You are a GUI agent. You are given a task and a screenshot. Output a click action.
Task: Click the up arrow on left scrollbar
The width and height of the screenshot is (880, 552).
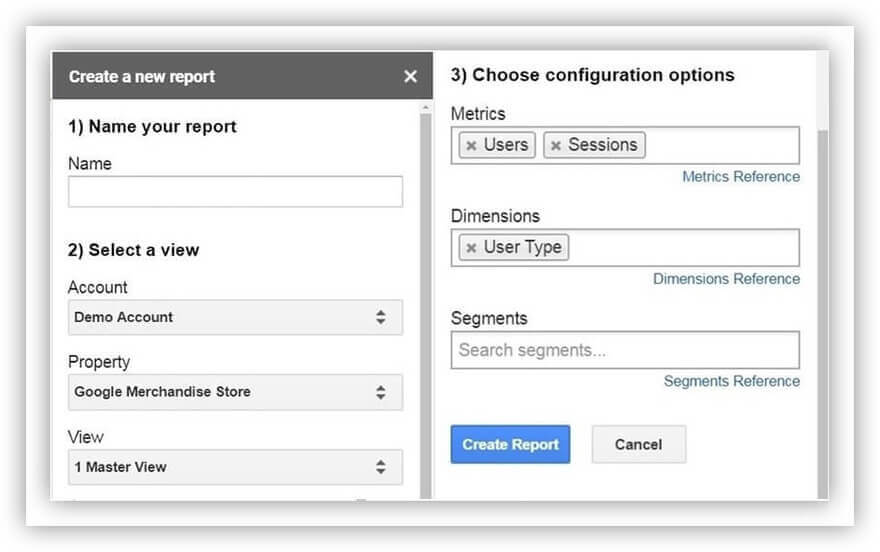pos(426,107)
